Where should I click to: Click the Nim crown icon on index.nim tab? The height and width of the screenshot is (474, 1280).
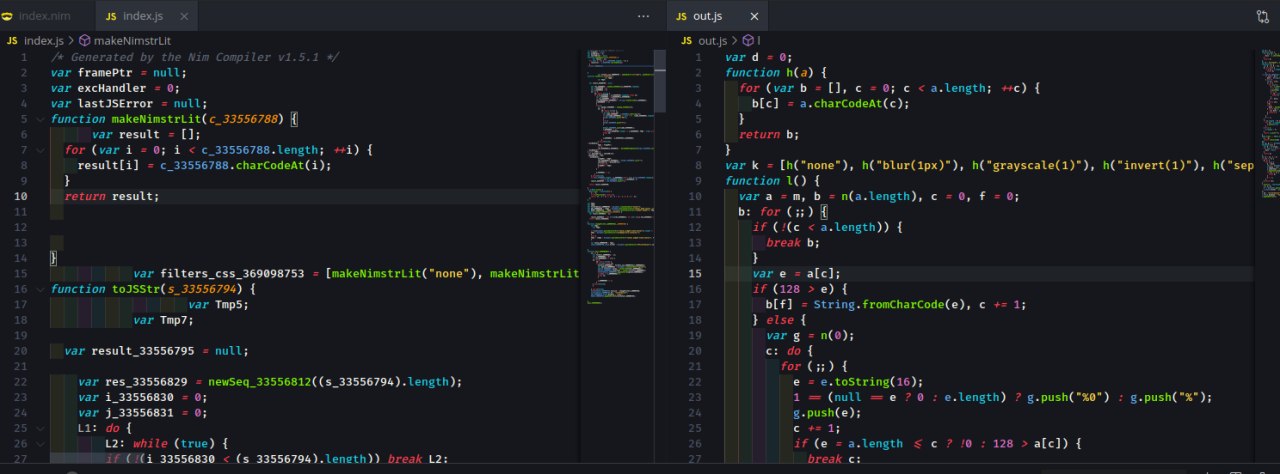pyautogui.click(x=9, y=17)
